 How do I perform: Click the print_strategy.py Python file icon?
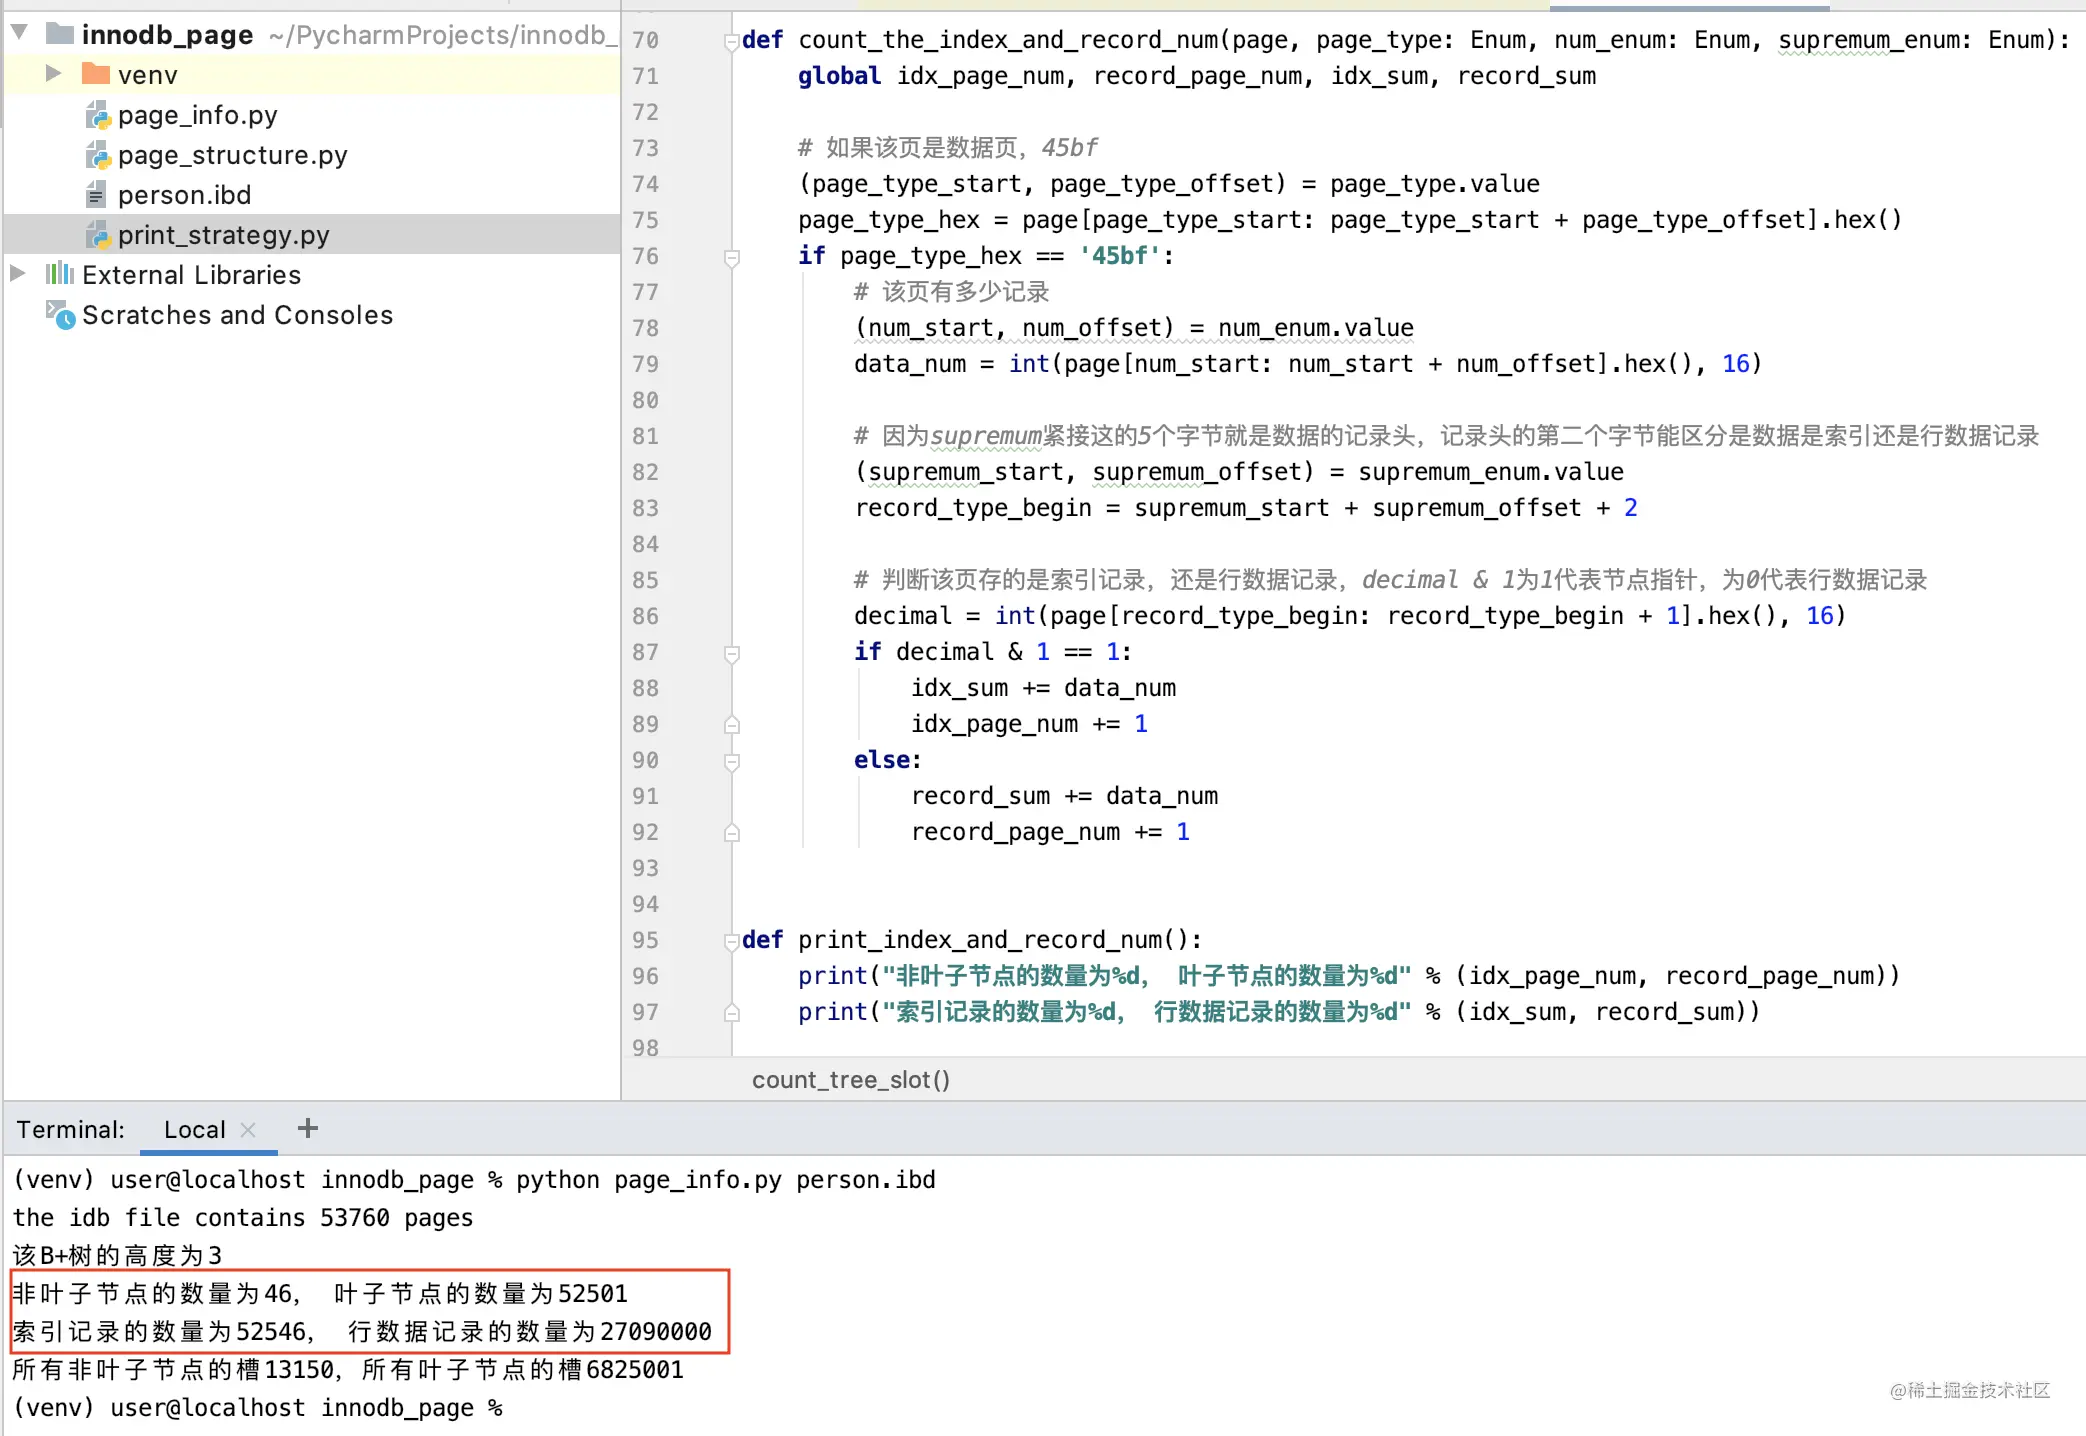(x=97, y=235)
